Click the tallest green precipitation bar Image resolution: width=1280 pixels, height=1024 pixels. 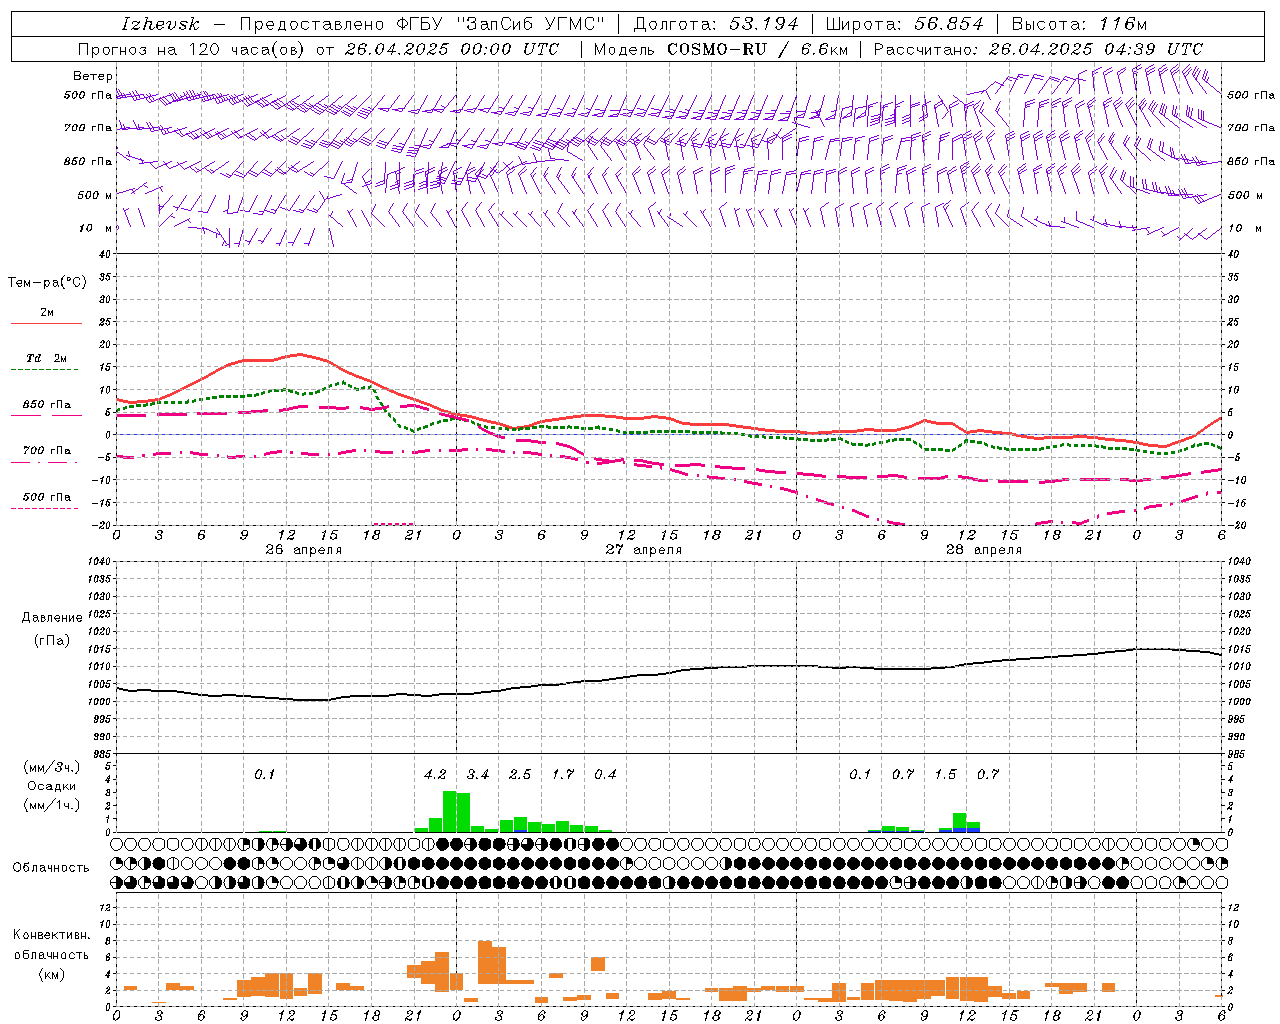pyautogui.click(x=450, y=811)
